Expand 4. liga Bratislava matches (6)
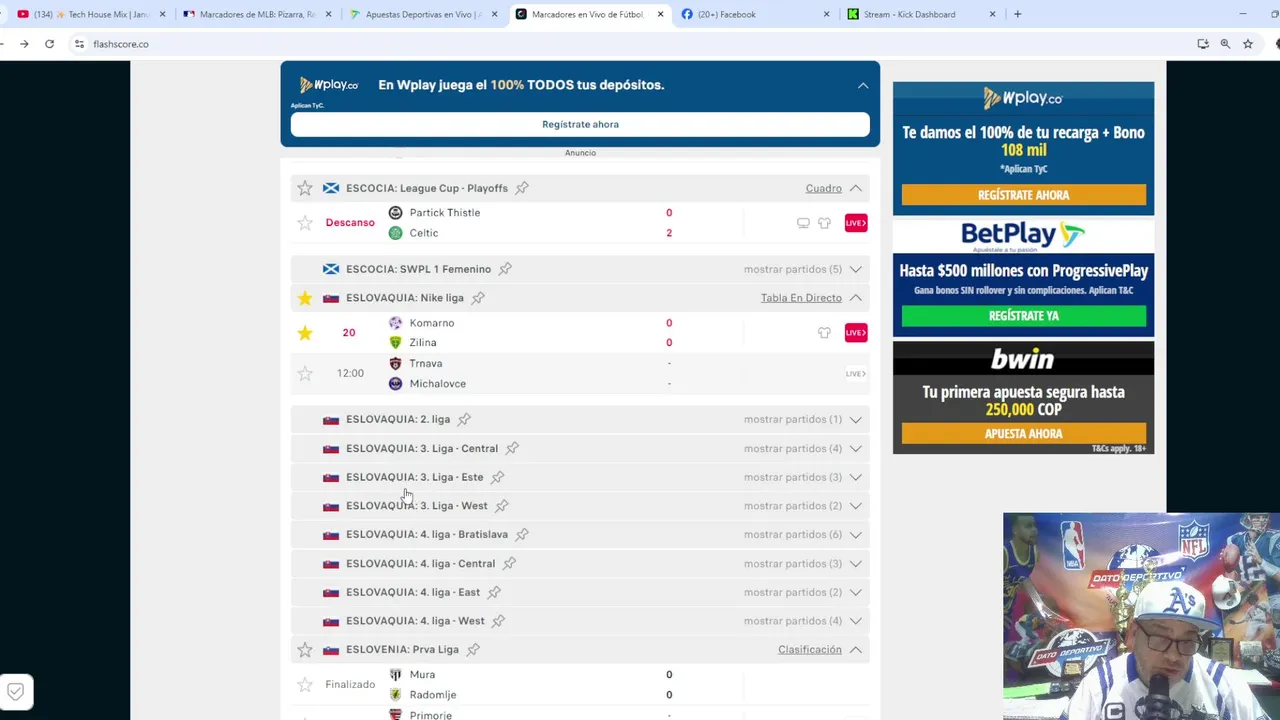 pos(856,534)
